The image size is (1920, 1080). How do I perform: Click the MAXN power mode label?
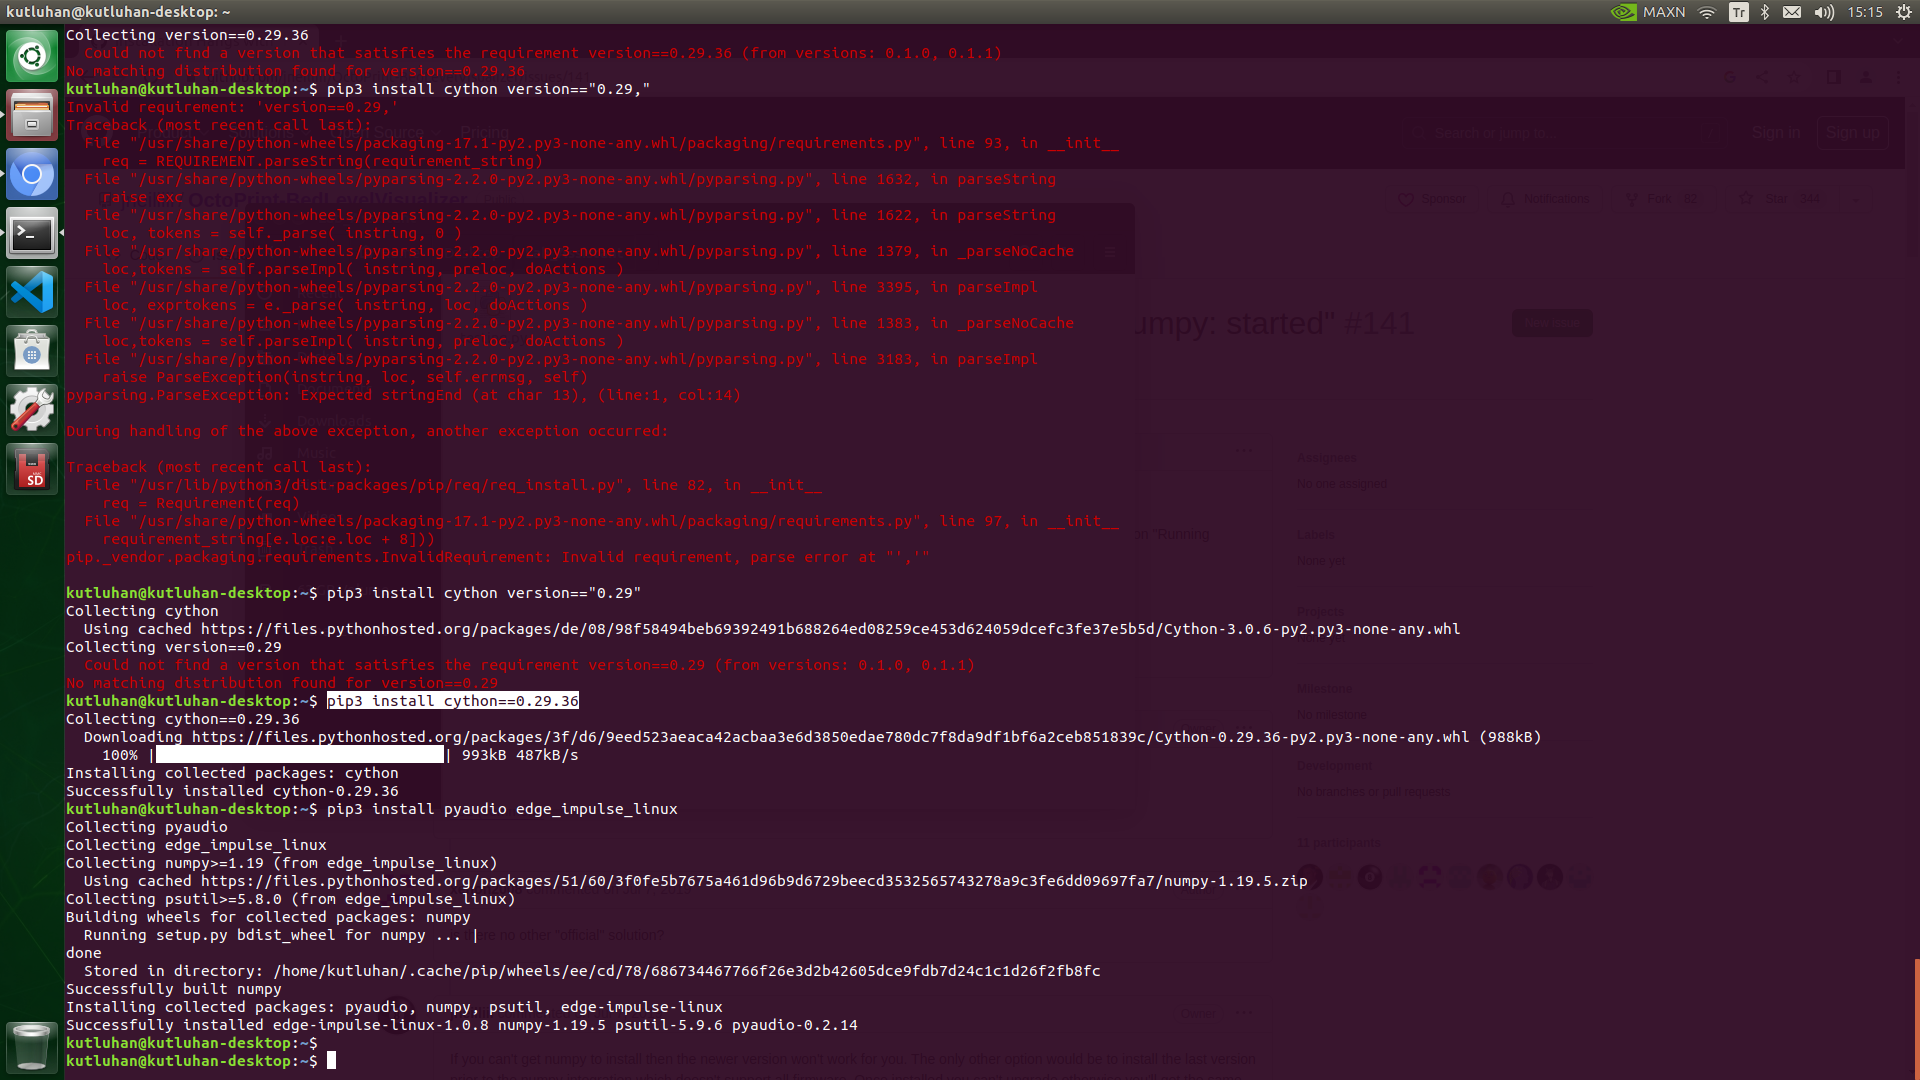click(x=1664, y=12)
